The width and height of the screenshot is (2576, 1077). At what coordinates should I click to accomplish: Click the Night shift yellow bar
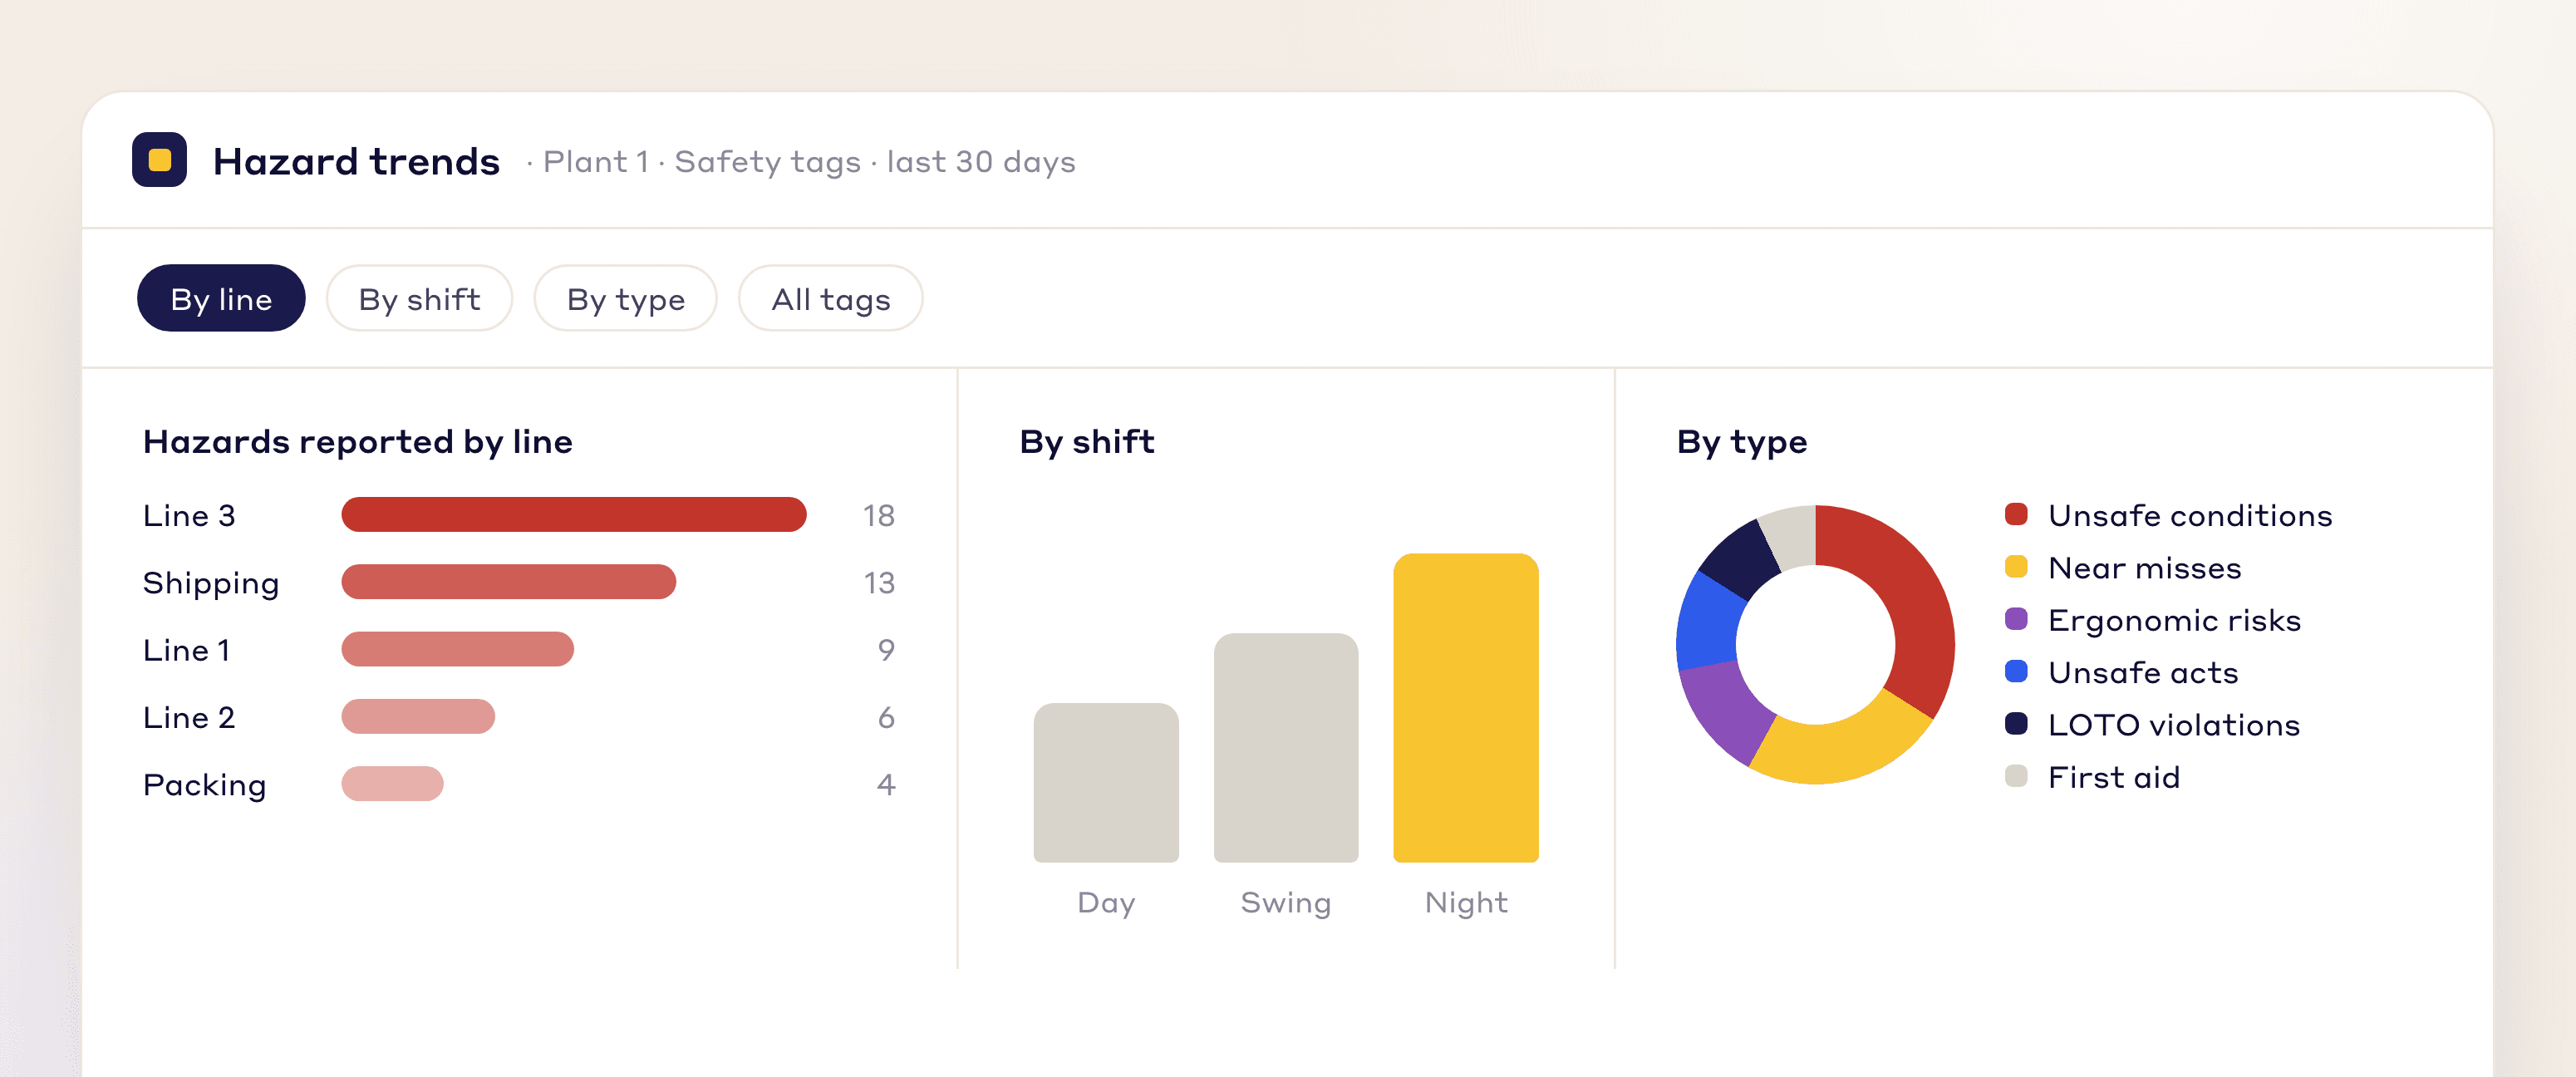[x=1466, y=708]
